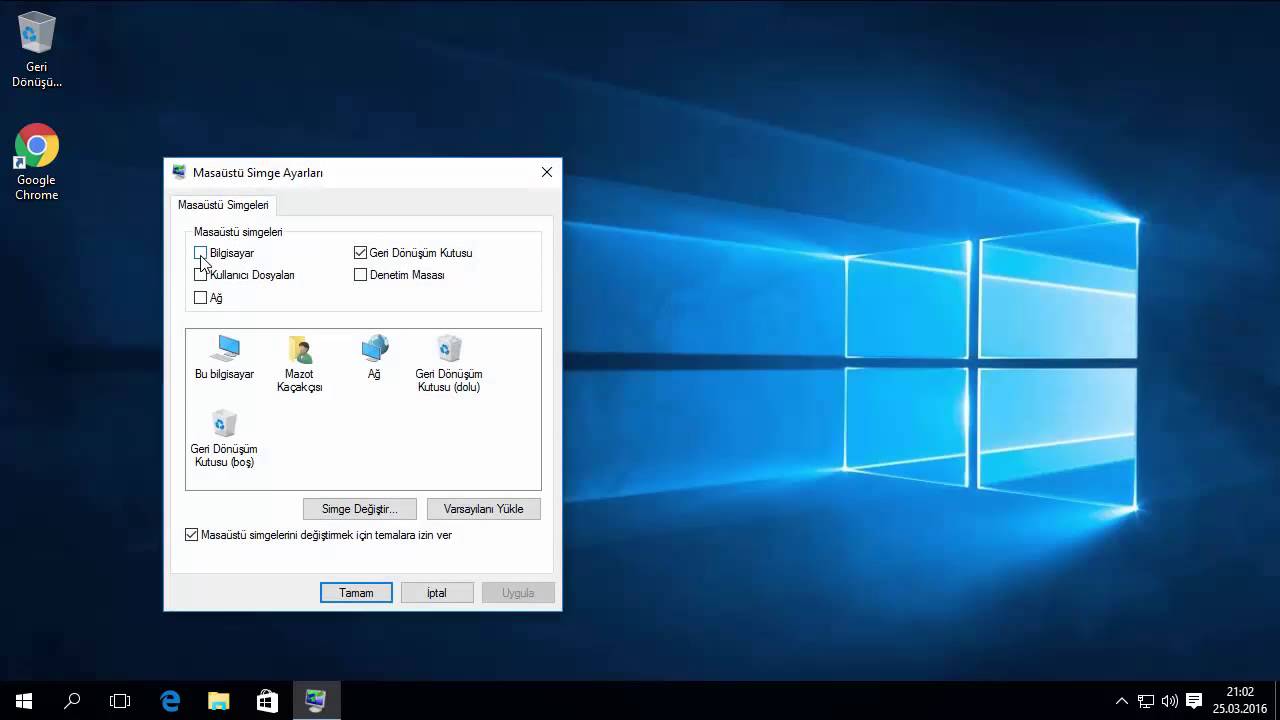The image size is (1280, 720).
Task: Enable the Denetim Masası checkbox
Action: click(x=360, y=275)
